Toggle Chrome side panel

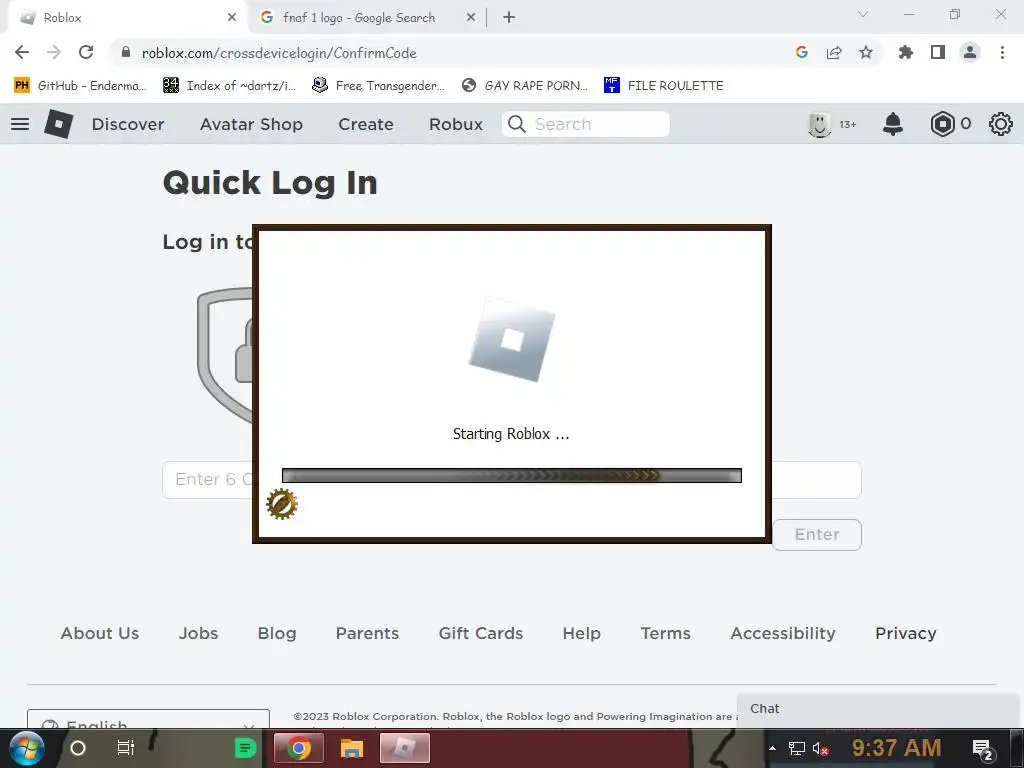point(938,52)
